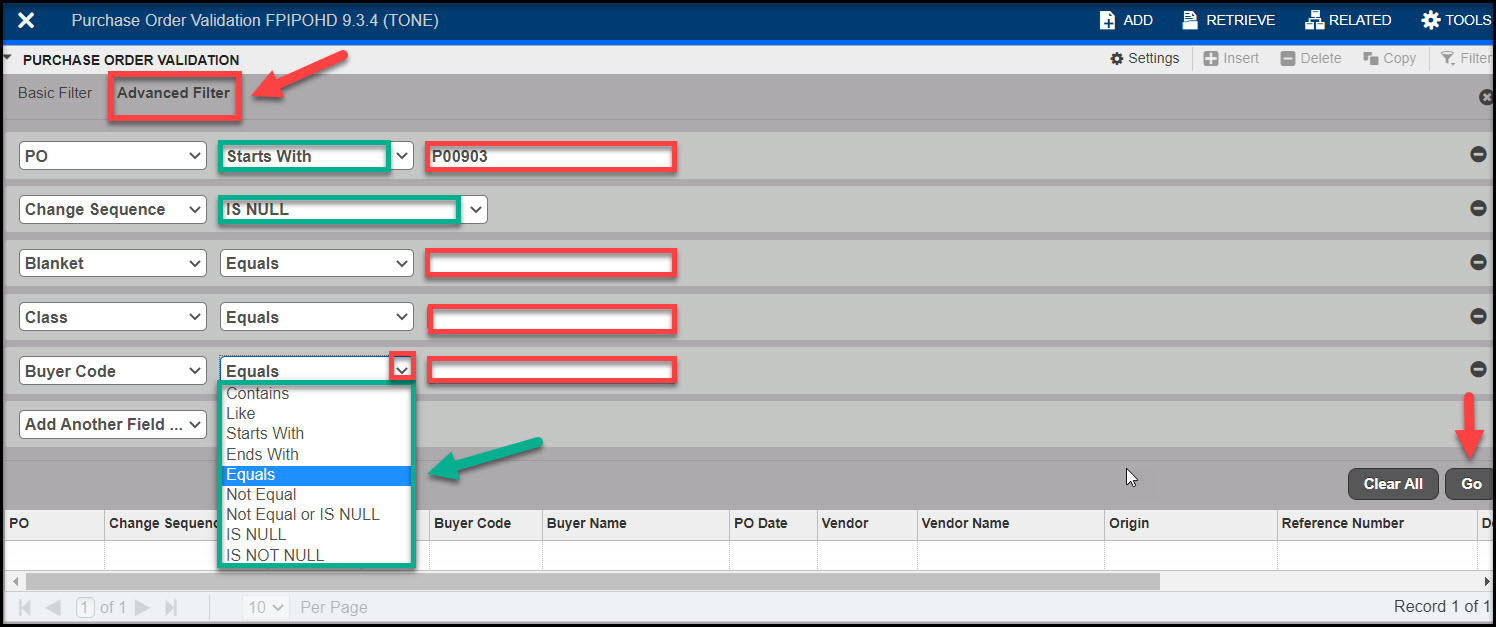Click the Buyer Name column header
The width and height of the screenshot is (1496, 627).
(x=636, y=524)
